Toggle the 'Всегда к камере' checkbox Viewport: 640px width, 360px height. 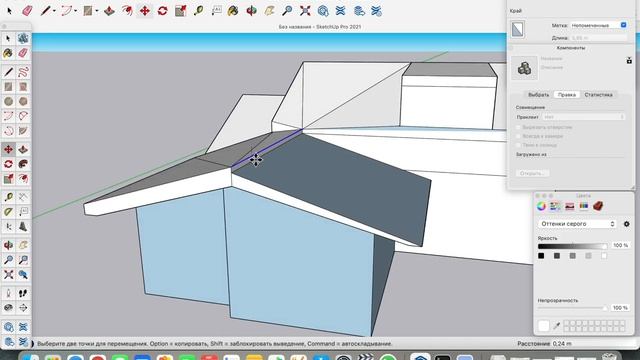click(x=518, y=136)
